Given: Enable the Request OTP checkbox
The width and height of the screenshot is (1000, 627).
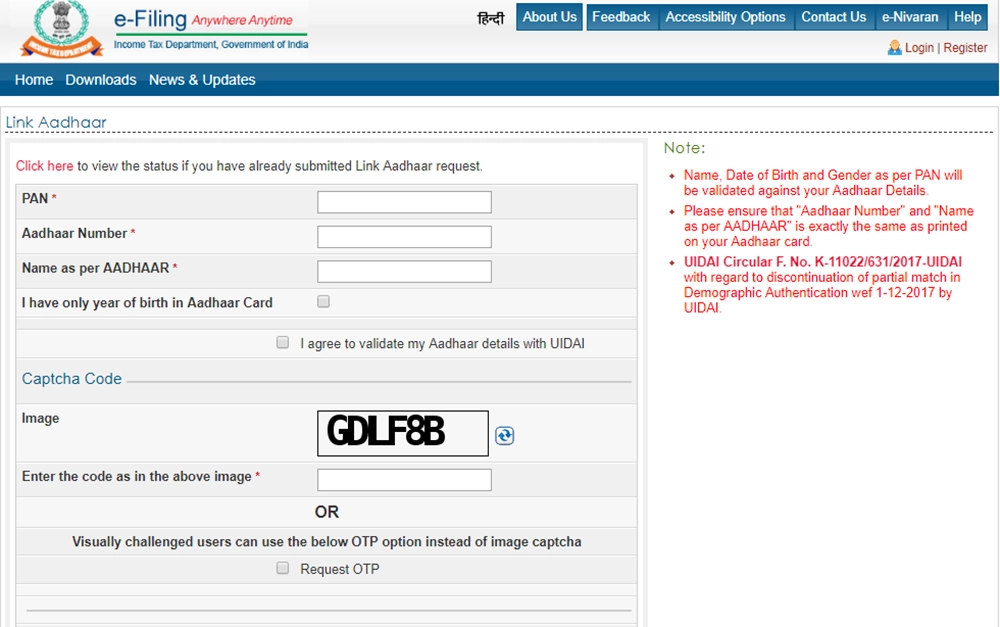Looking at the screenshot, I should point(283,568).
